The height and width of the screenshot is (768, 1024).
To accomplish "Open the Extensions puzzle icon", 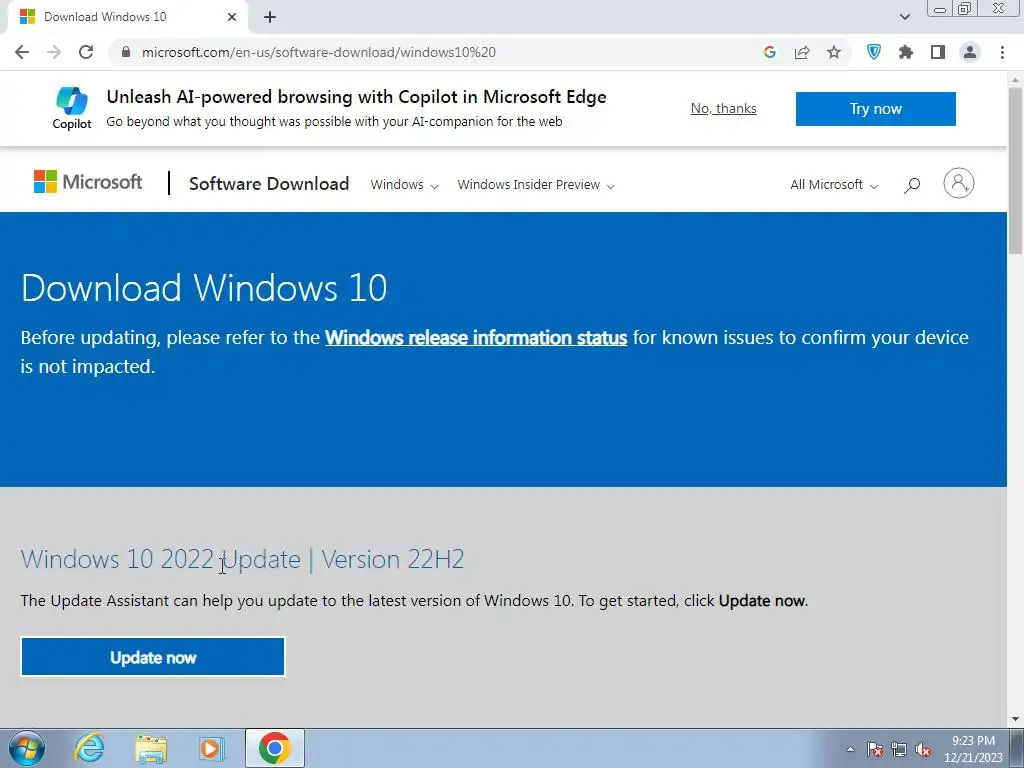I will (906, 52).
